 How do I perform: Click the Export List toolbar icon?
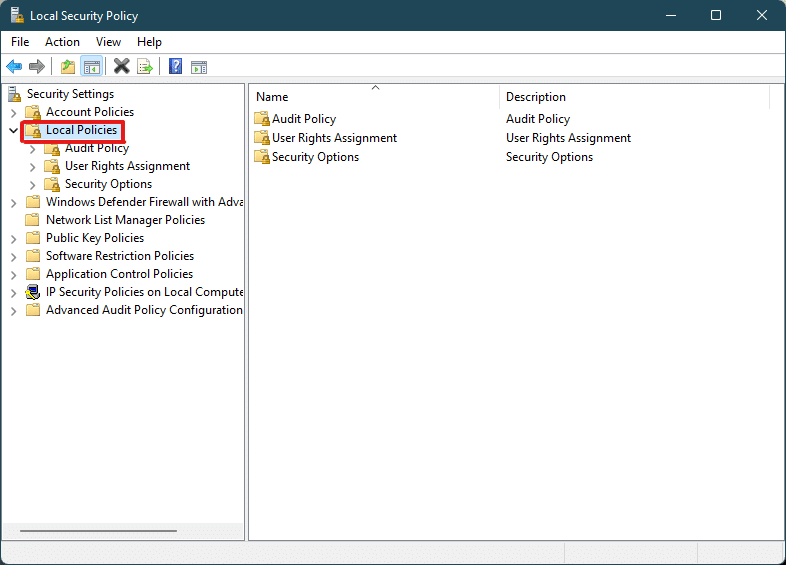point(145,66)
